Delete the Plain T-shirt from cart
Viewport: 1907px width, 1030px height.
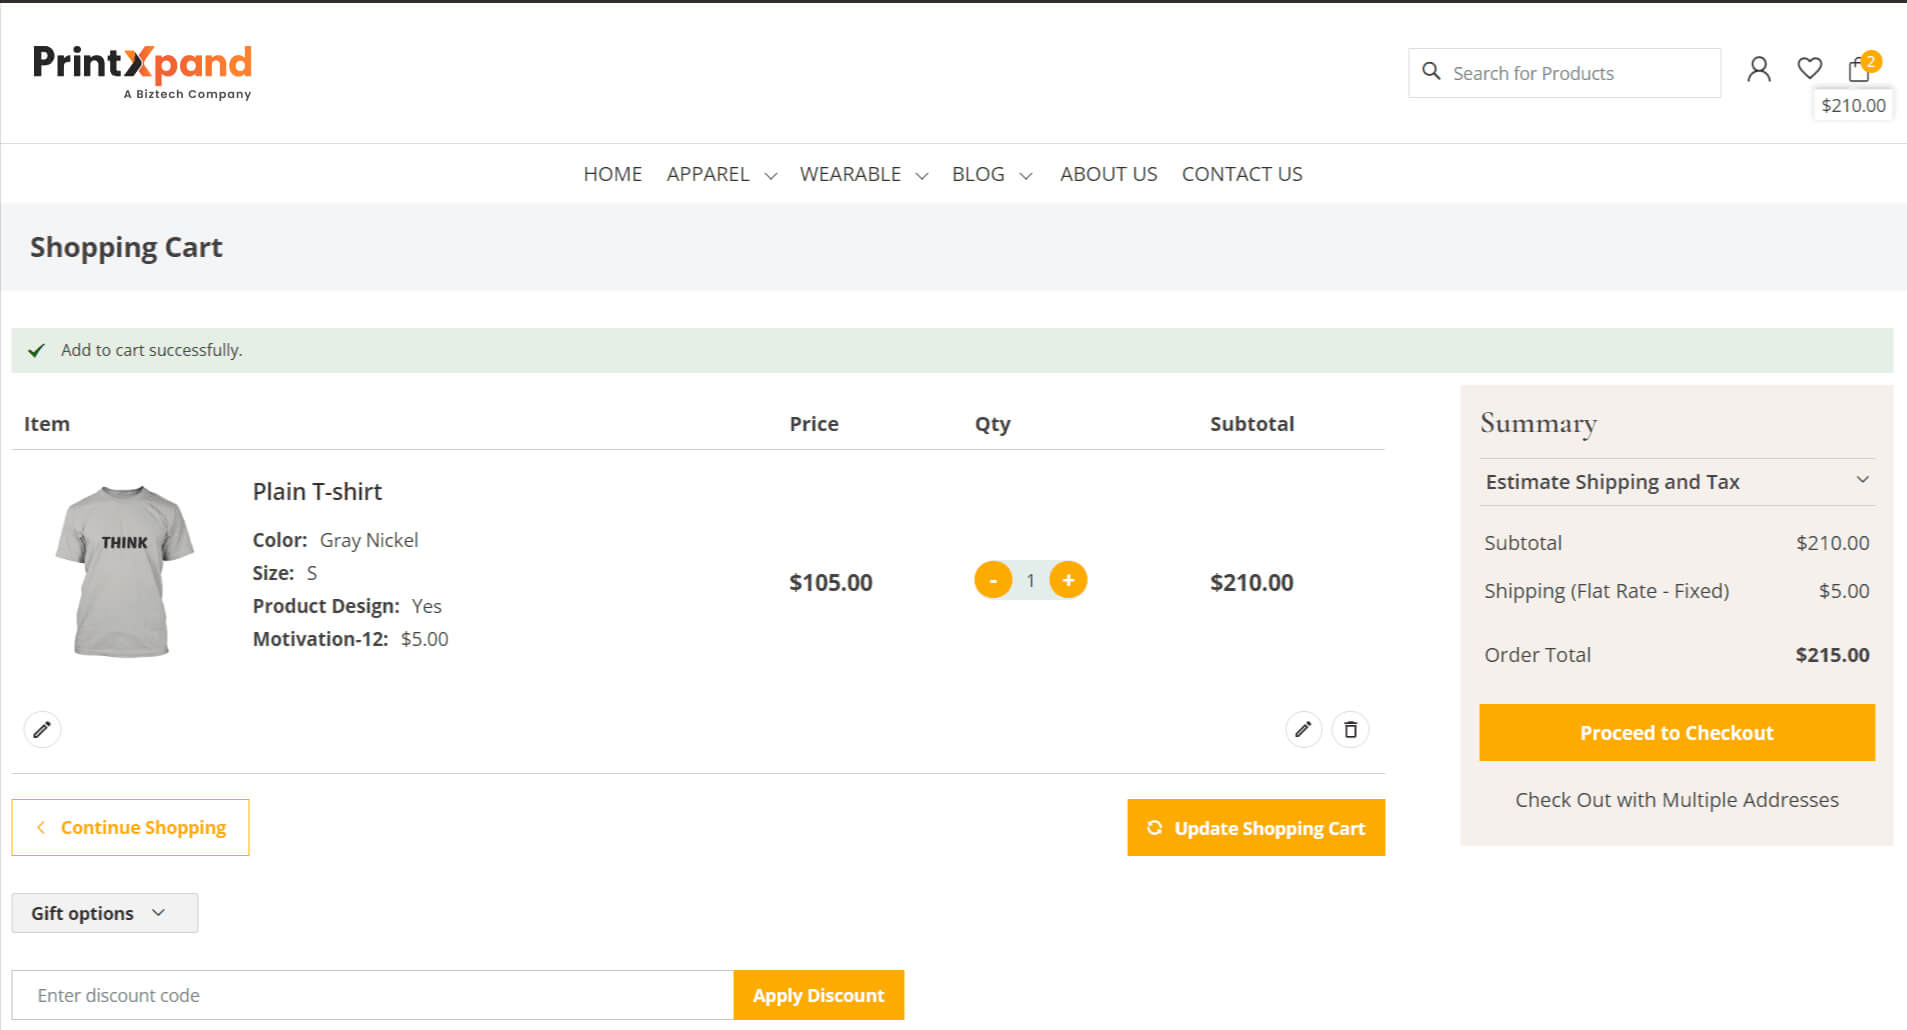[1350, 730]
